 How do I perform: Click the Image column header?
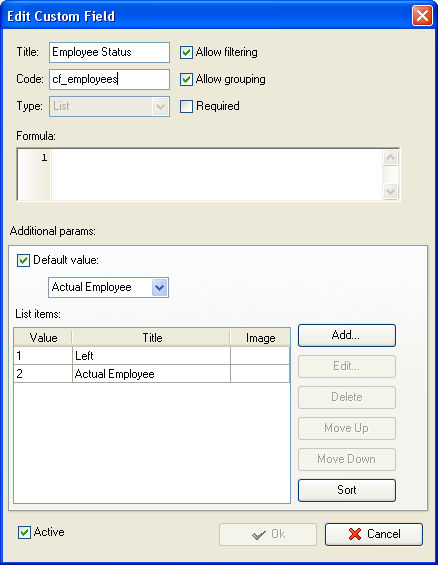point(260,338)
